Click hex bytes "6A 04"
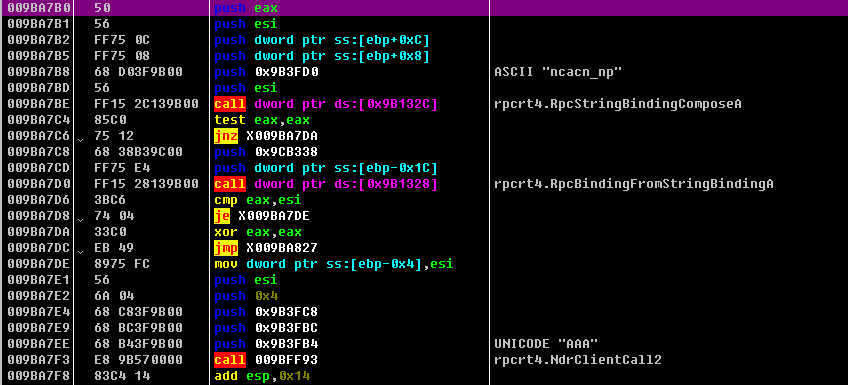The height and width of the screenshot is (385, 848). (x=114, y=296)
